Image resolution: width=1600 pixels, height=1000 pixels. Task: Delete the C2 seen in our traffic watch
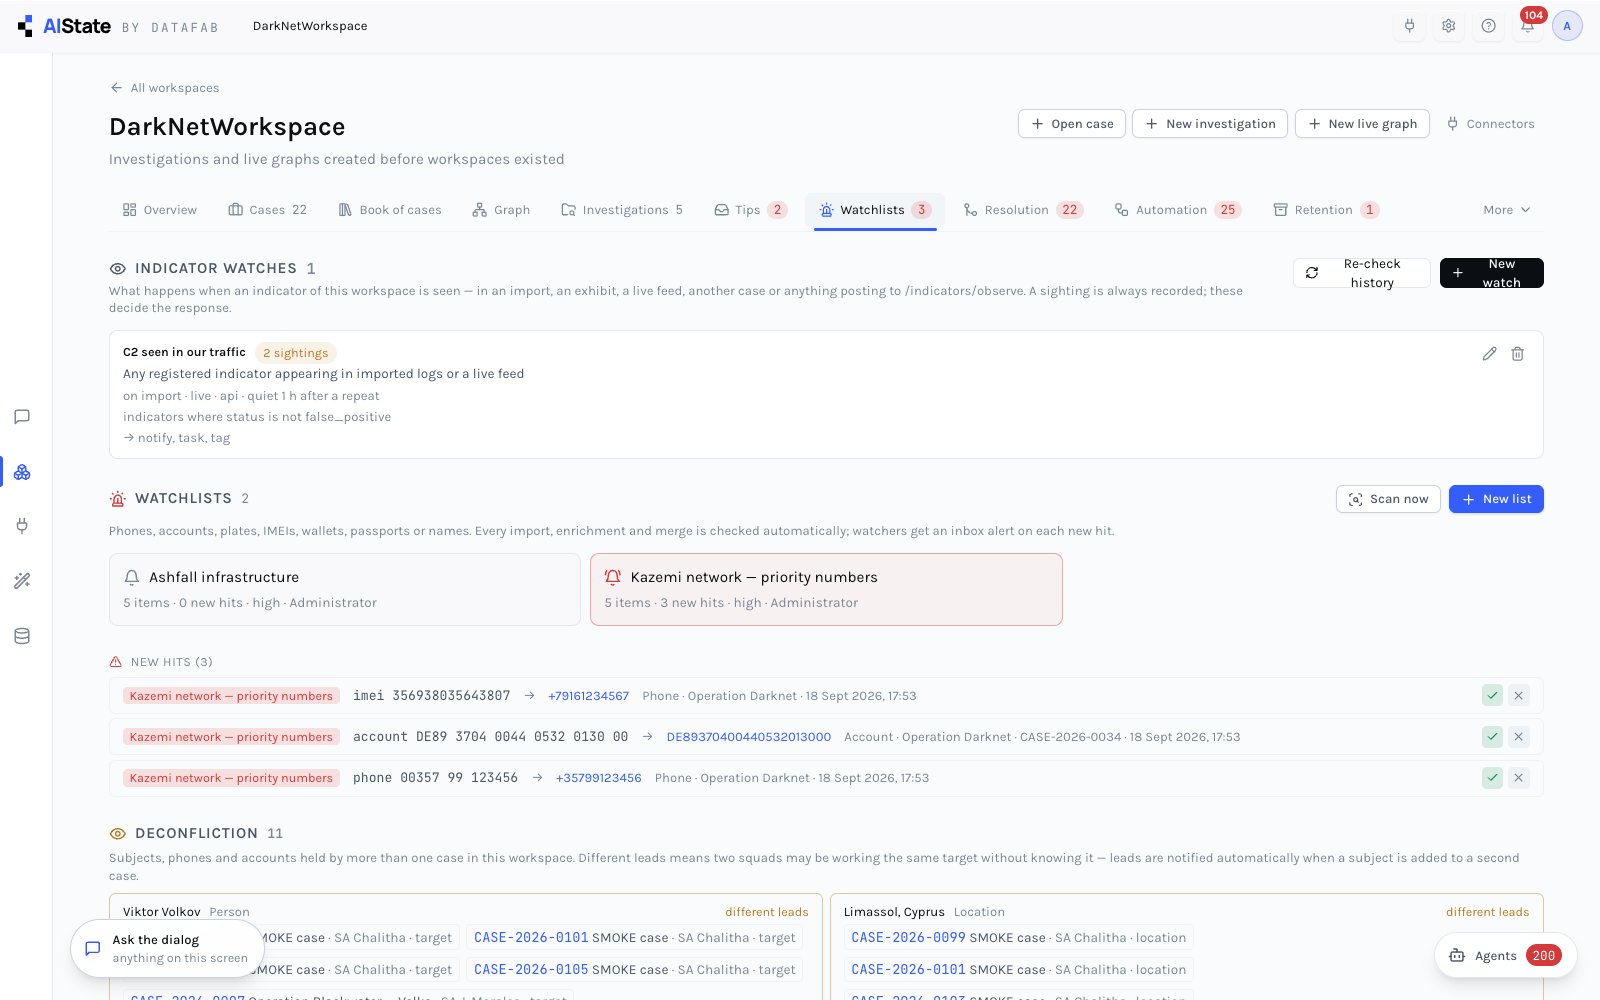tap(1517, 354)
